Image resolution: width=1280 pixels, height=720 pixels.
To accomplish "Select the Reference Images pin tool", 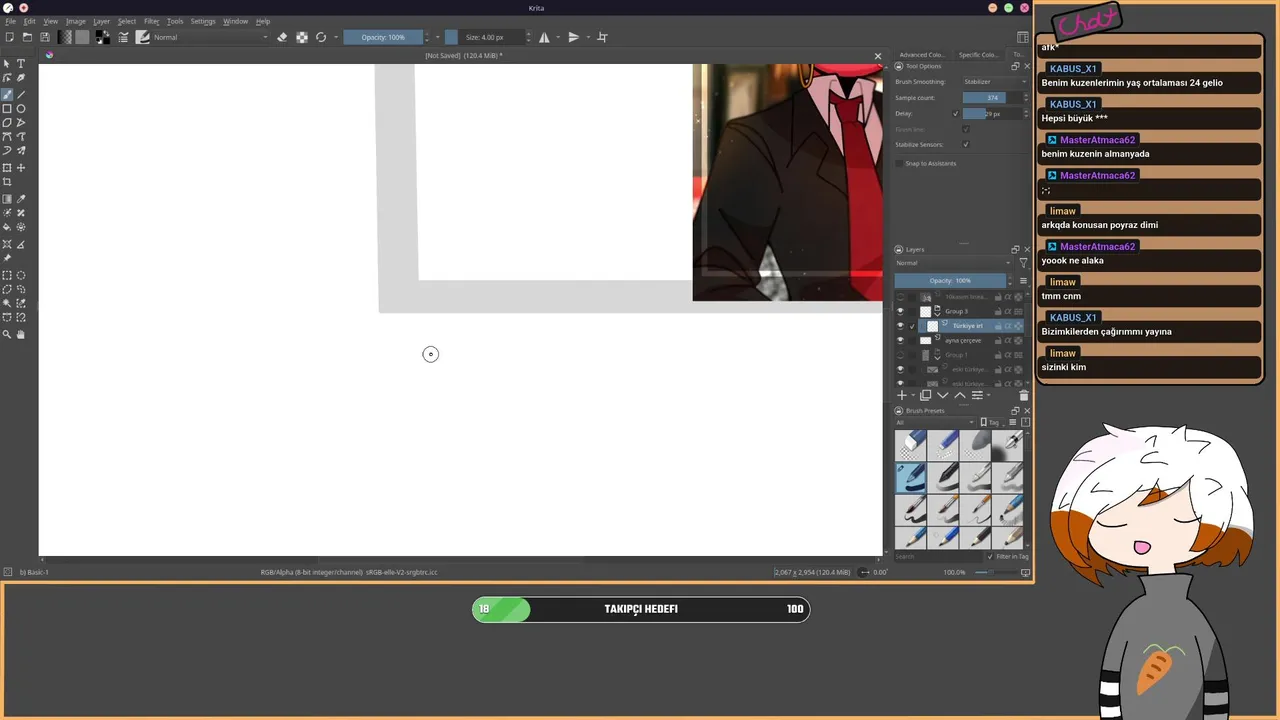I will pyautogui.click(x=7, y=258).
